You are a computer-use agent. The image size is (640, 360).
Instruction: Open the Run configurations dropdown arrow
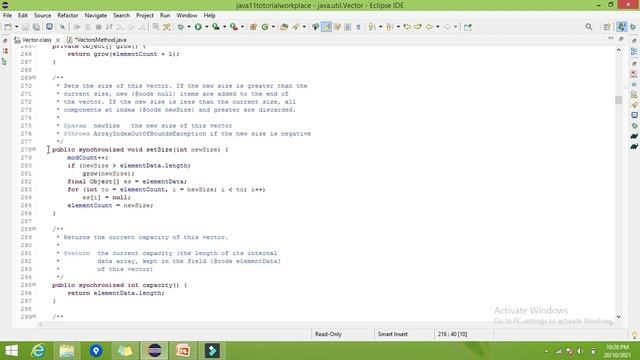[x=207, y=27]
